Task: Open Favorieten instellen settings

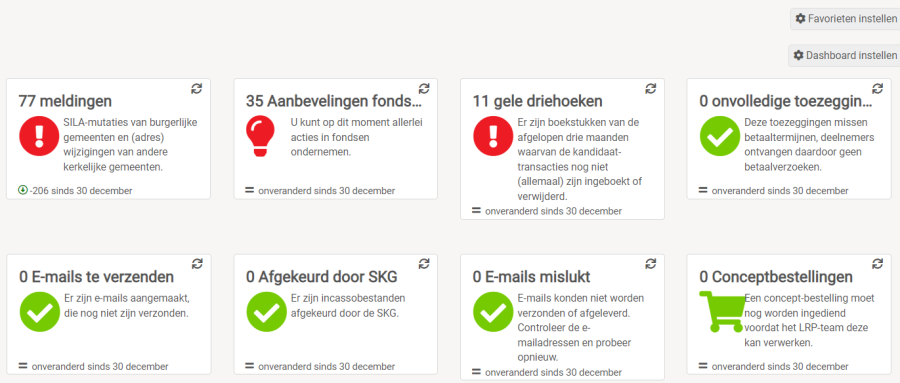Action: point(846,18)
